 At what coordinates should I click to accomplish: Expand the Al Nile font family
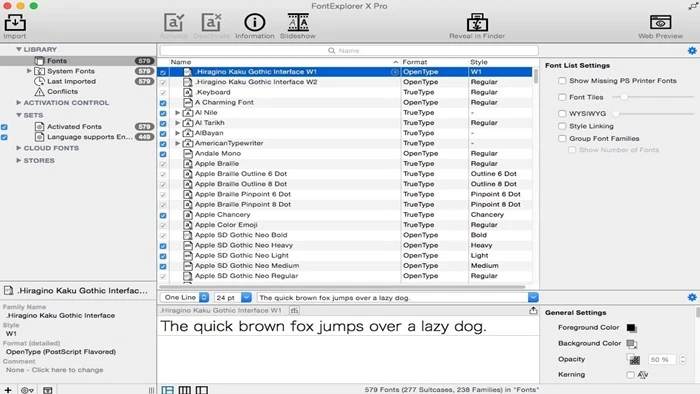pyautogui.click(x=178, y=113)
